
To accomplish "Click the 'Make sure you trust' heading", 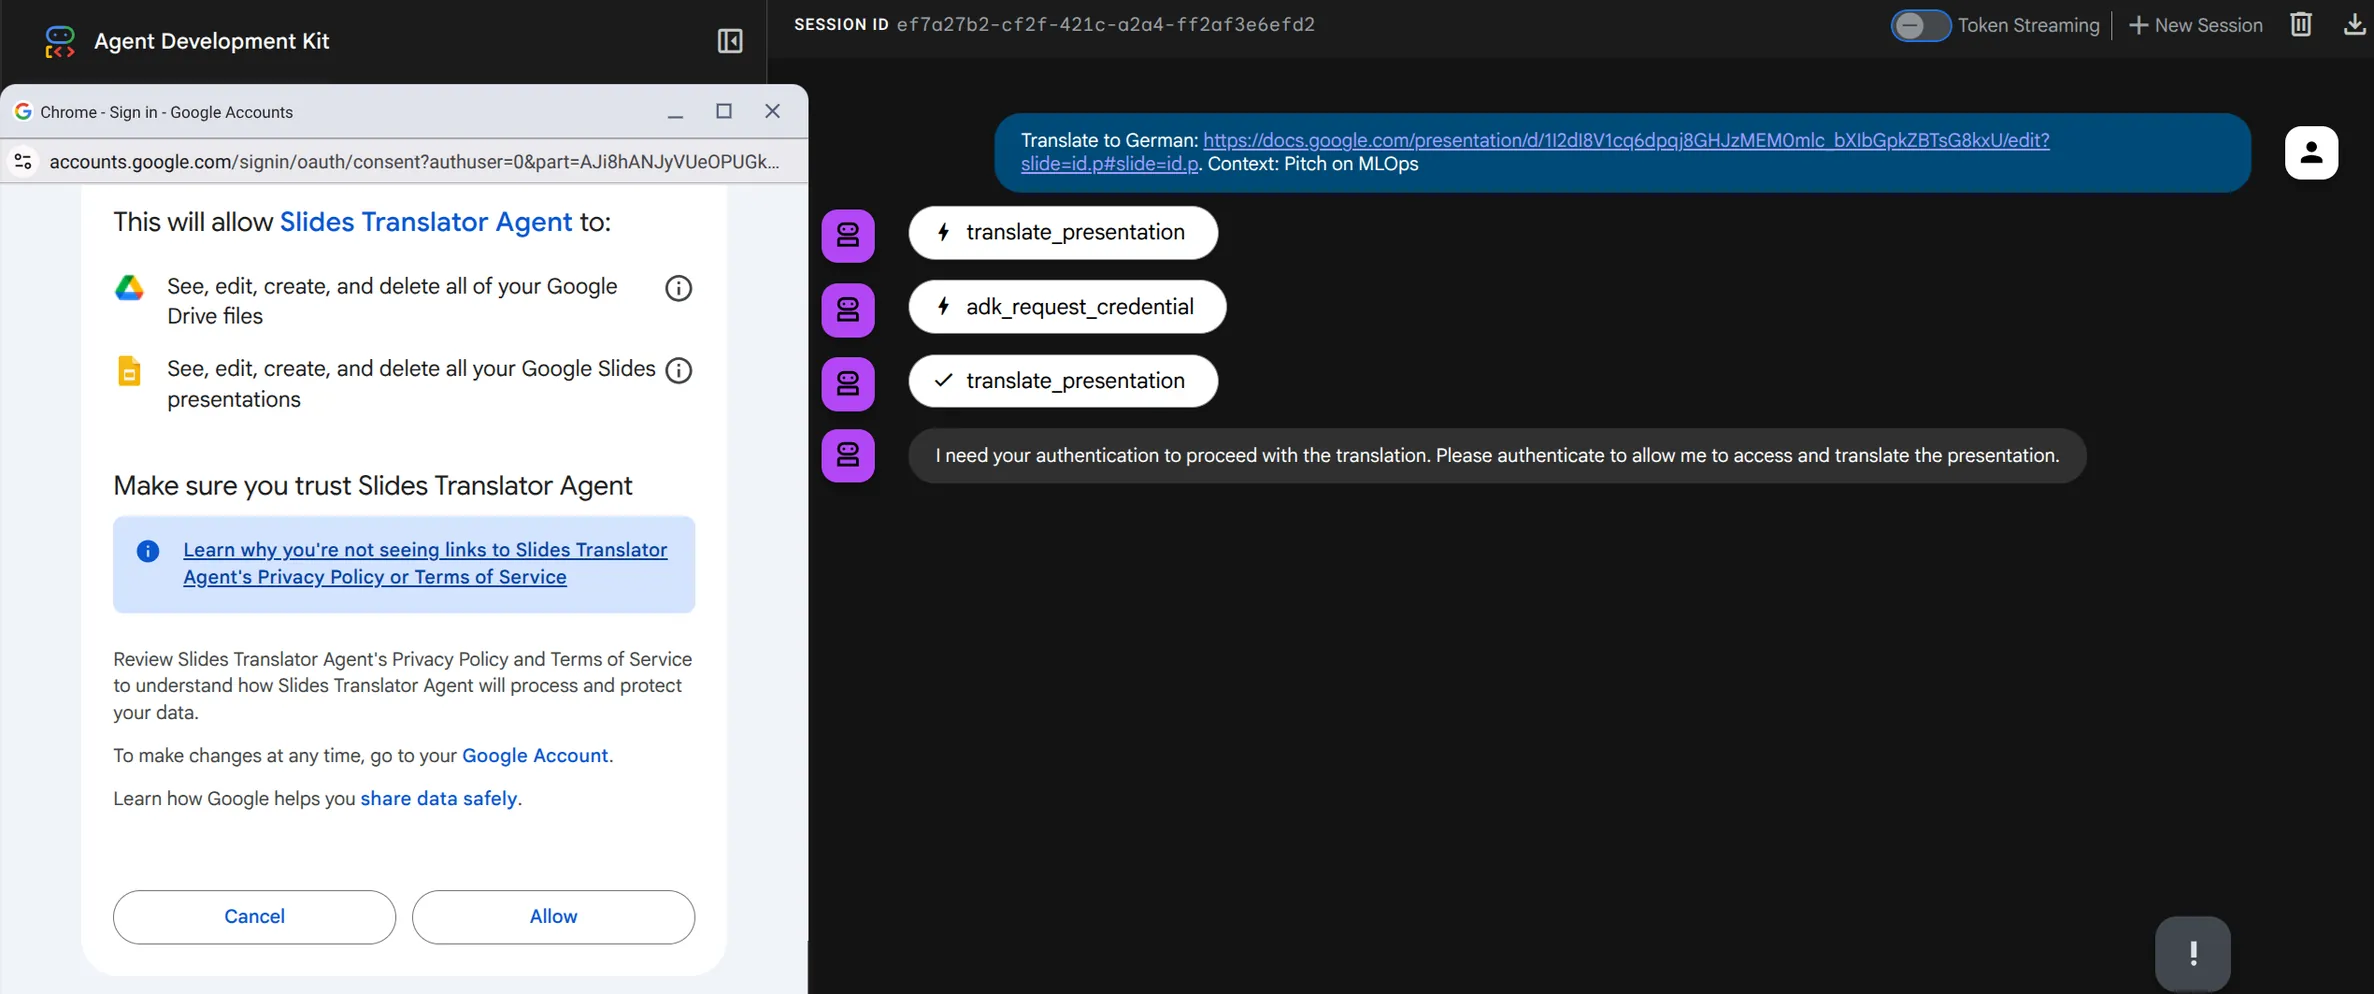I will coord(373,486).
